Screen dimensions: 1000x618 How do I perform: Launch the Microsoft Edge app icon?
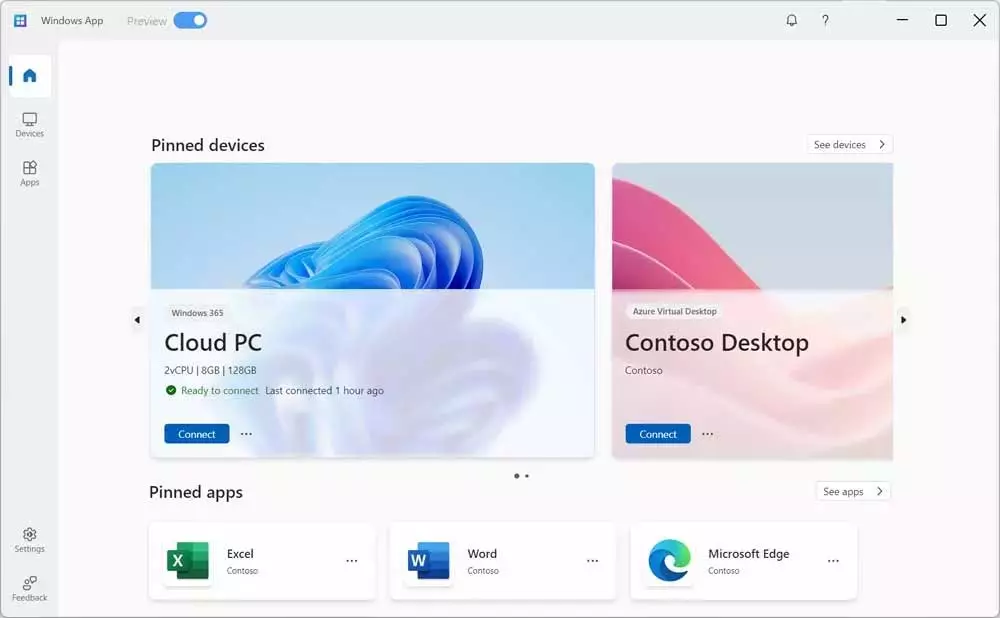pos(669,561)
